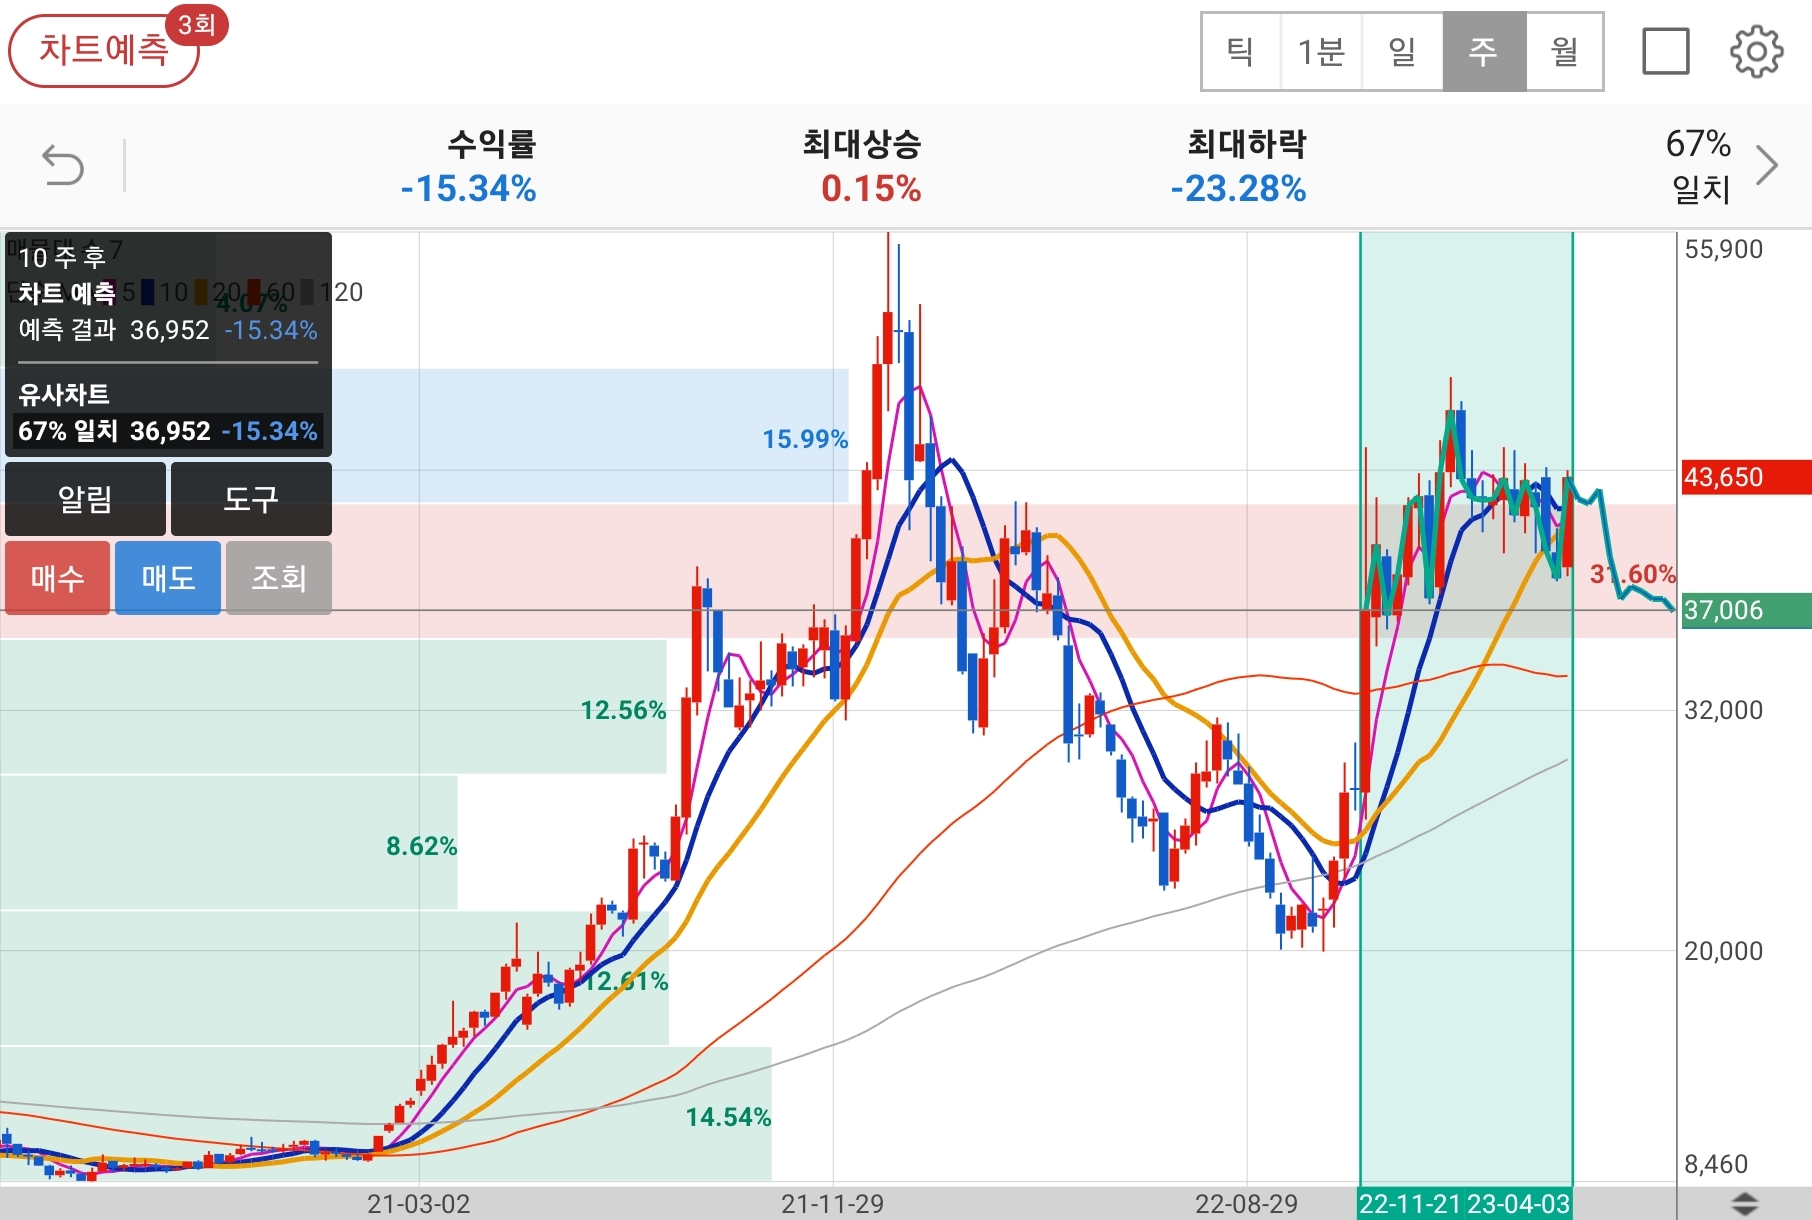This screenshot has height=1220, width=1812.
Task: Click the 14.54% volume profile label
Action: pyautogui.click(x=728, y=1117)
